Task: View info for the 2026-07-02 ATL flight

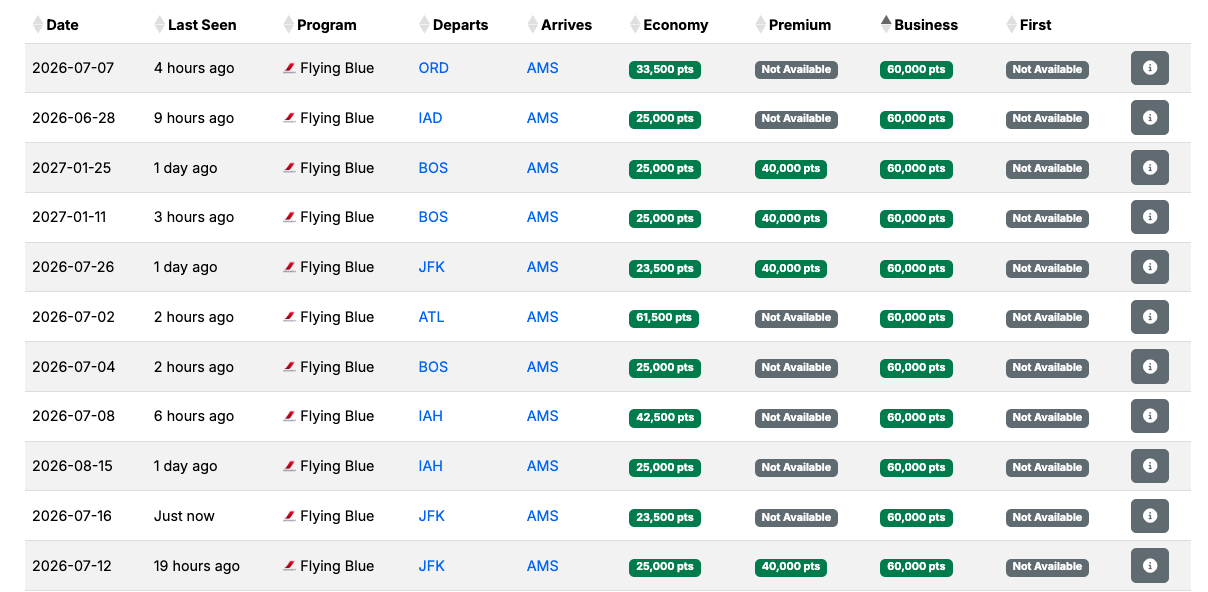Action: (x=1149, y=317)
